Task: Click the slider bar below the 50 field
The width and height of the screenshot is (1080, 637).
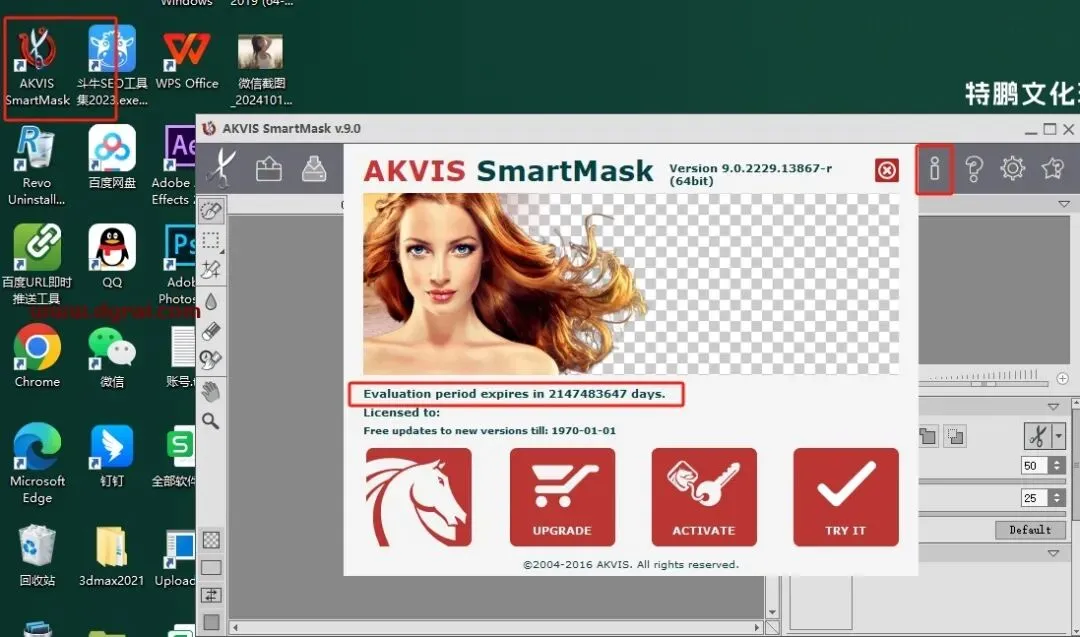Action: [992, 481]
